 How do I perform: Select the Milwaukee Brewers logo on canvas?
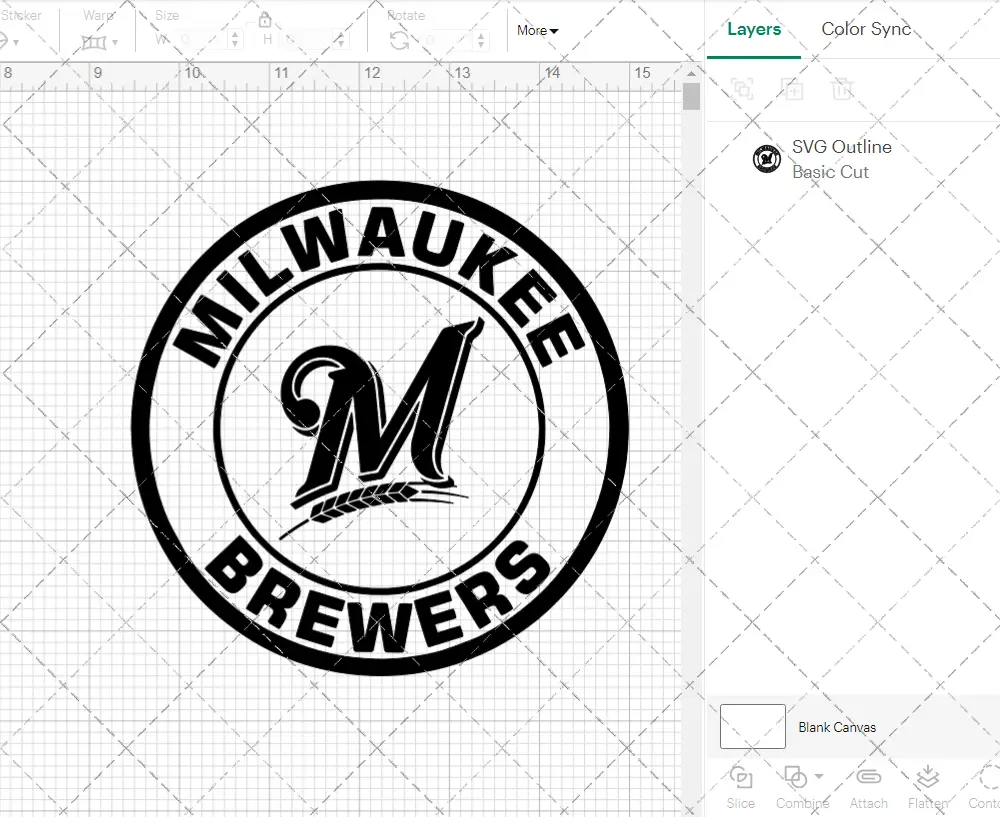coord(380,427)
